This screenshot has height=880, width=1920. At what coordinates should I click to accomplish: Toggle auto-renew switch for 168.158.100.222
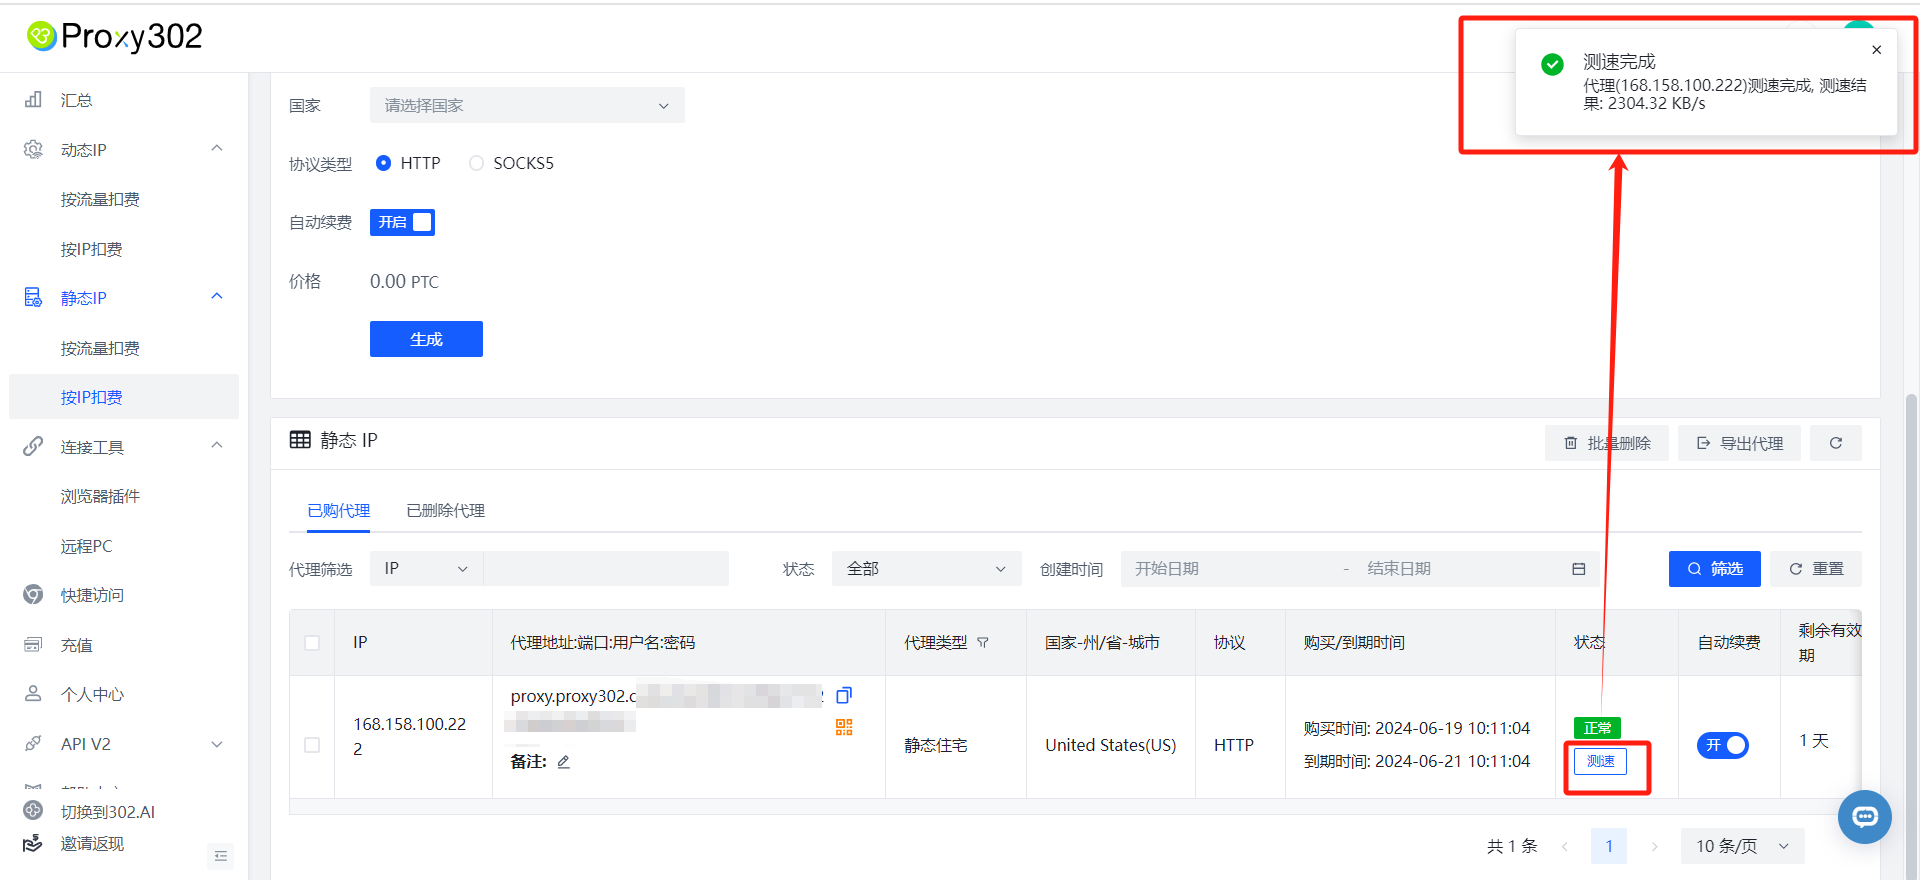point(1722,745)
